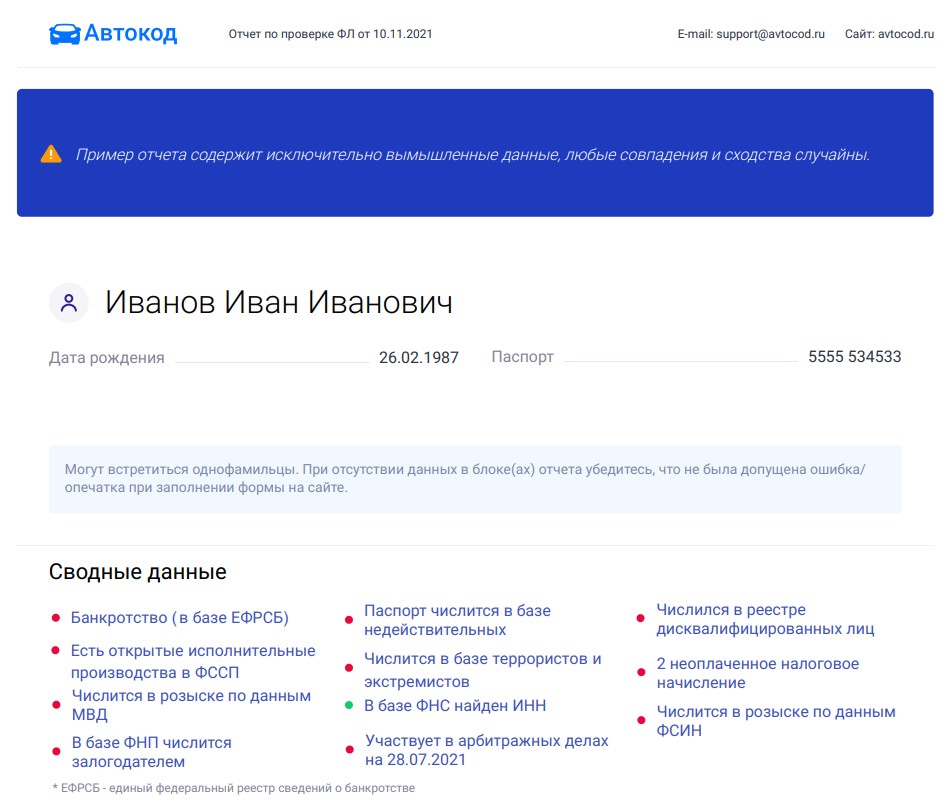
Task: Open Паспорт числится в базе недействительных
Action: tap(457, 620)
